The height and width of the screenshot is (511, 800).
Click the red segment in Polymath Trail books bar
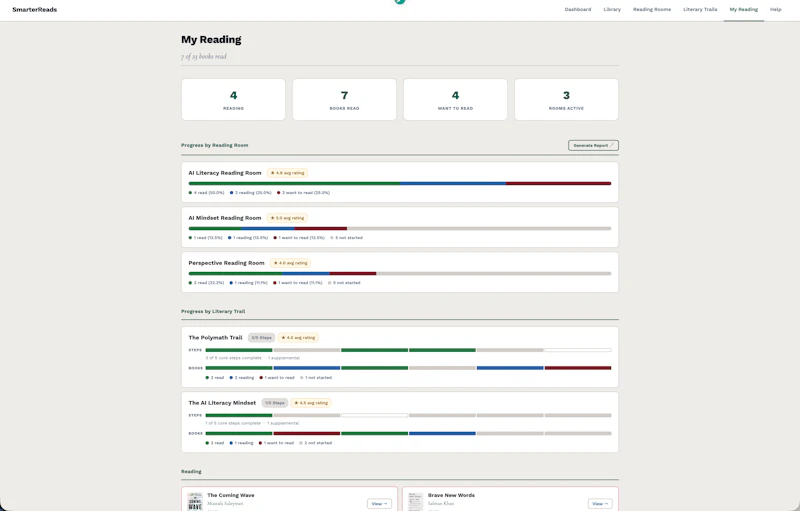[x=578, y=368]
